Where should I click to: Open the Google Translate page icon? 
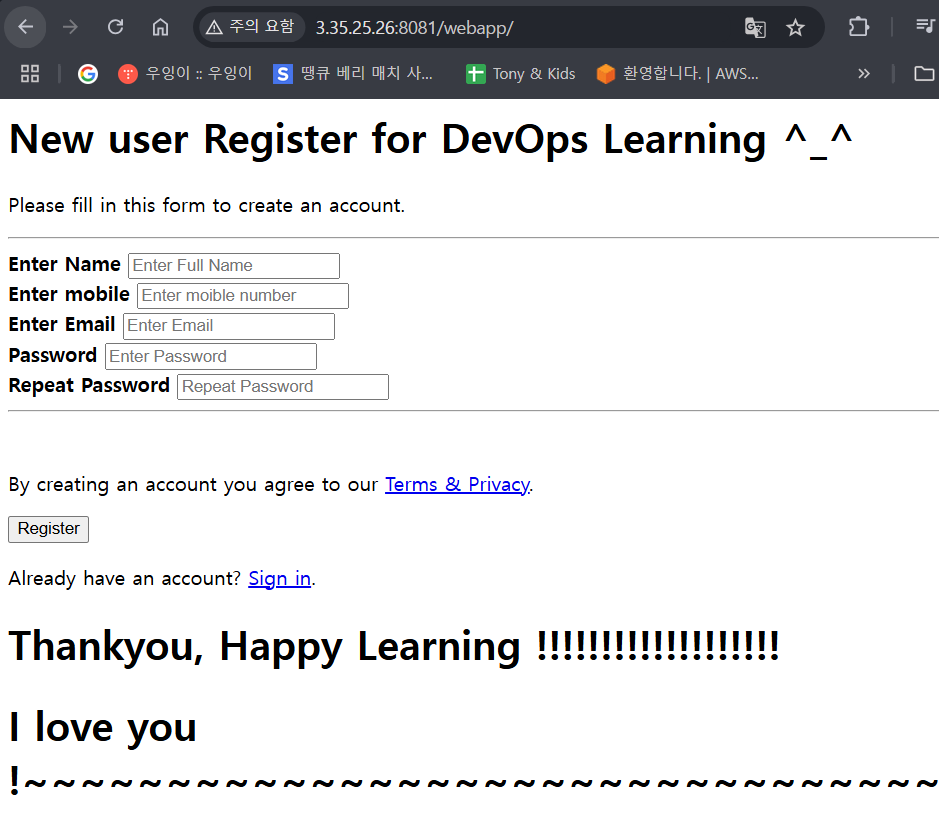tap(755, 28)
